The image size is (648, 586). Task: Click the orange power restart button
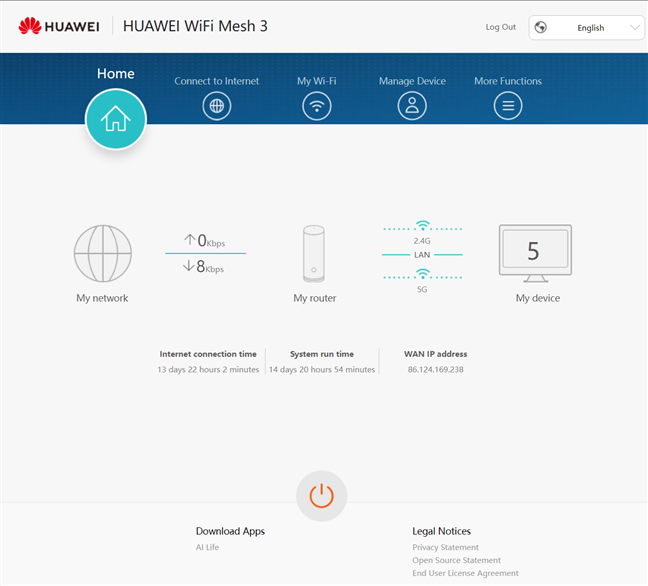(322, 496)
